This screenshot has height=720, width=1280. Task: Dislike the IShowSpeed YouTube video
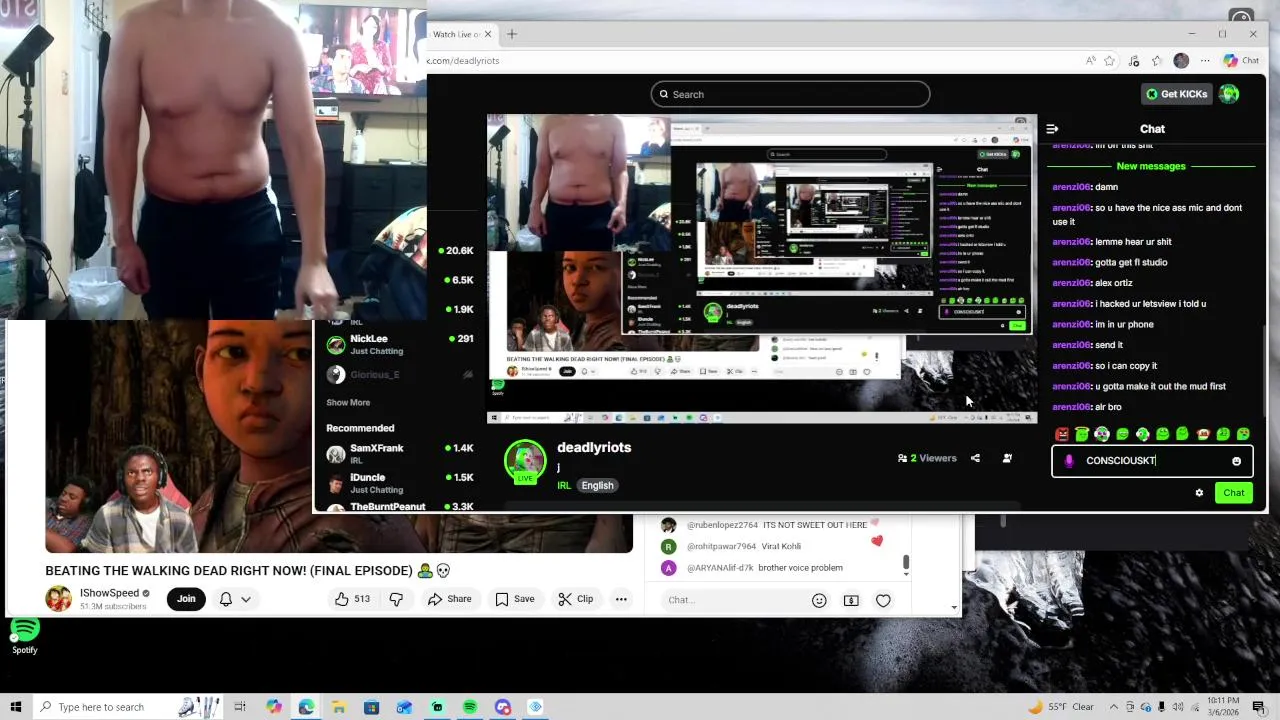click(396, 599)
